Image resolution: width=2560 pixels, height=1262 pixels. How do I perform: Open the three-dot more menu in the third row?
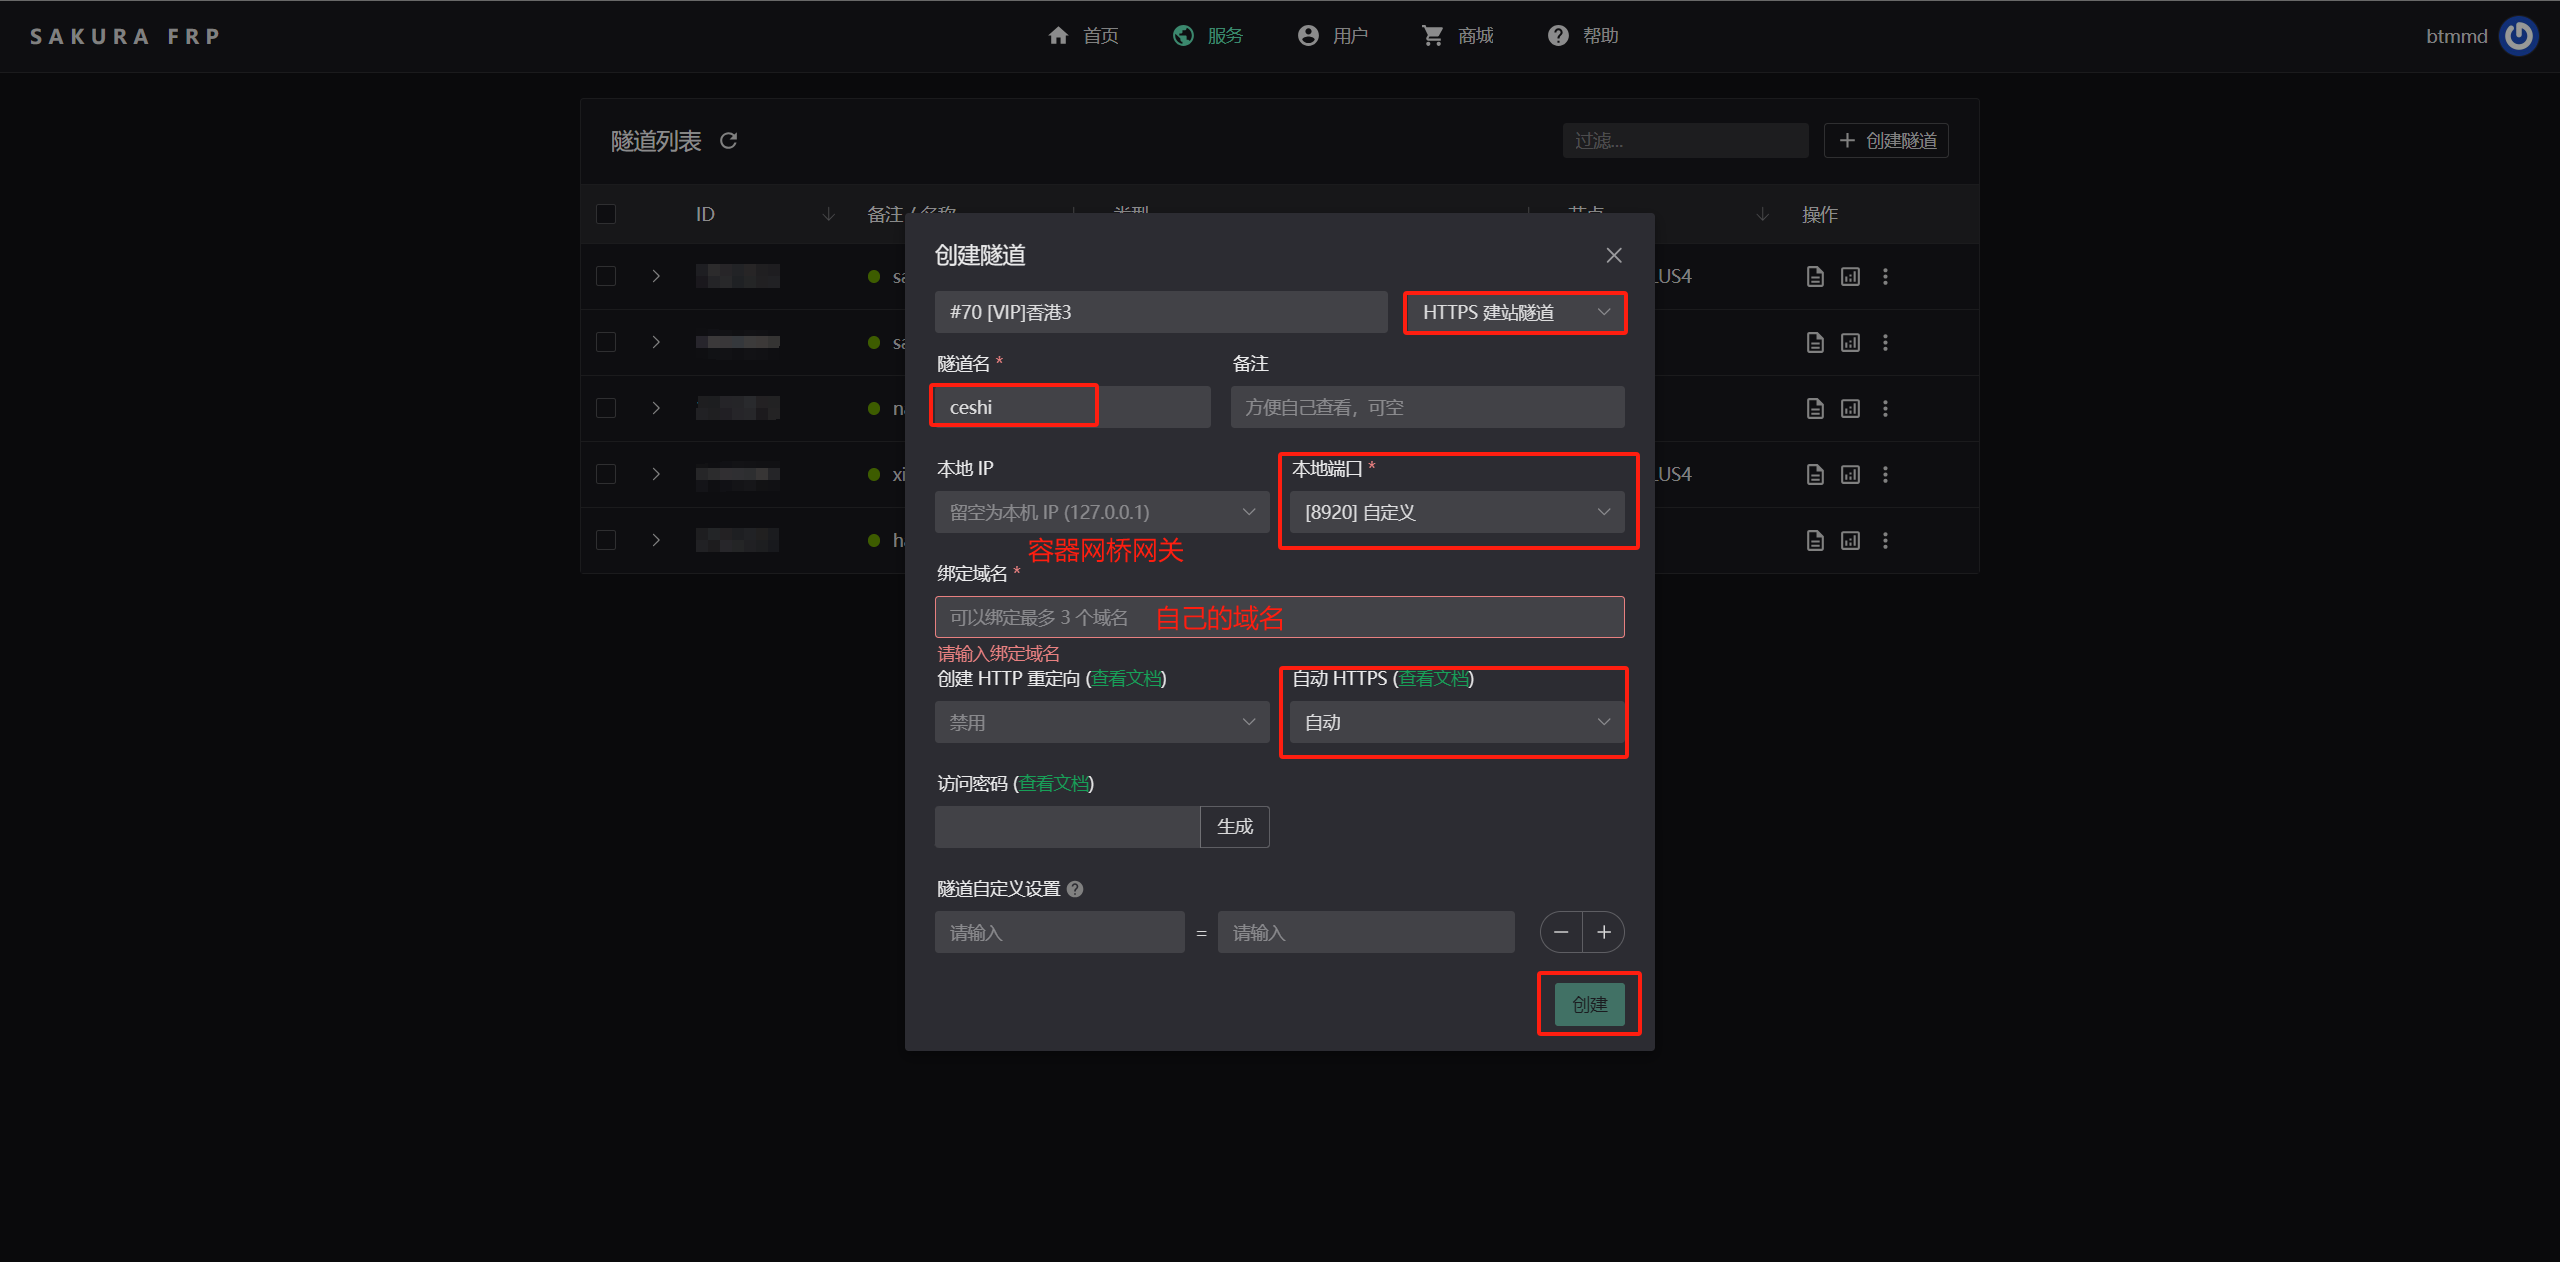click(x=1885, y=409)
